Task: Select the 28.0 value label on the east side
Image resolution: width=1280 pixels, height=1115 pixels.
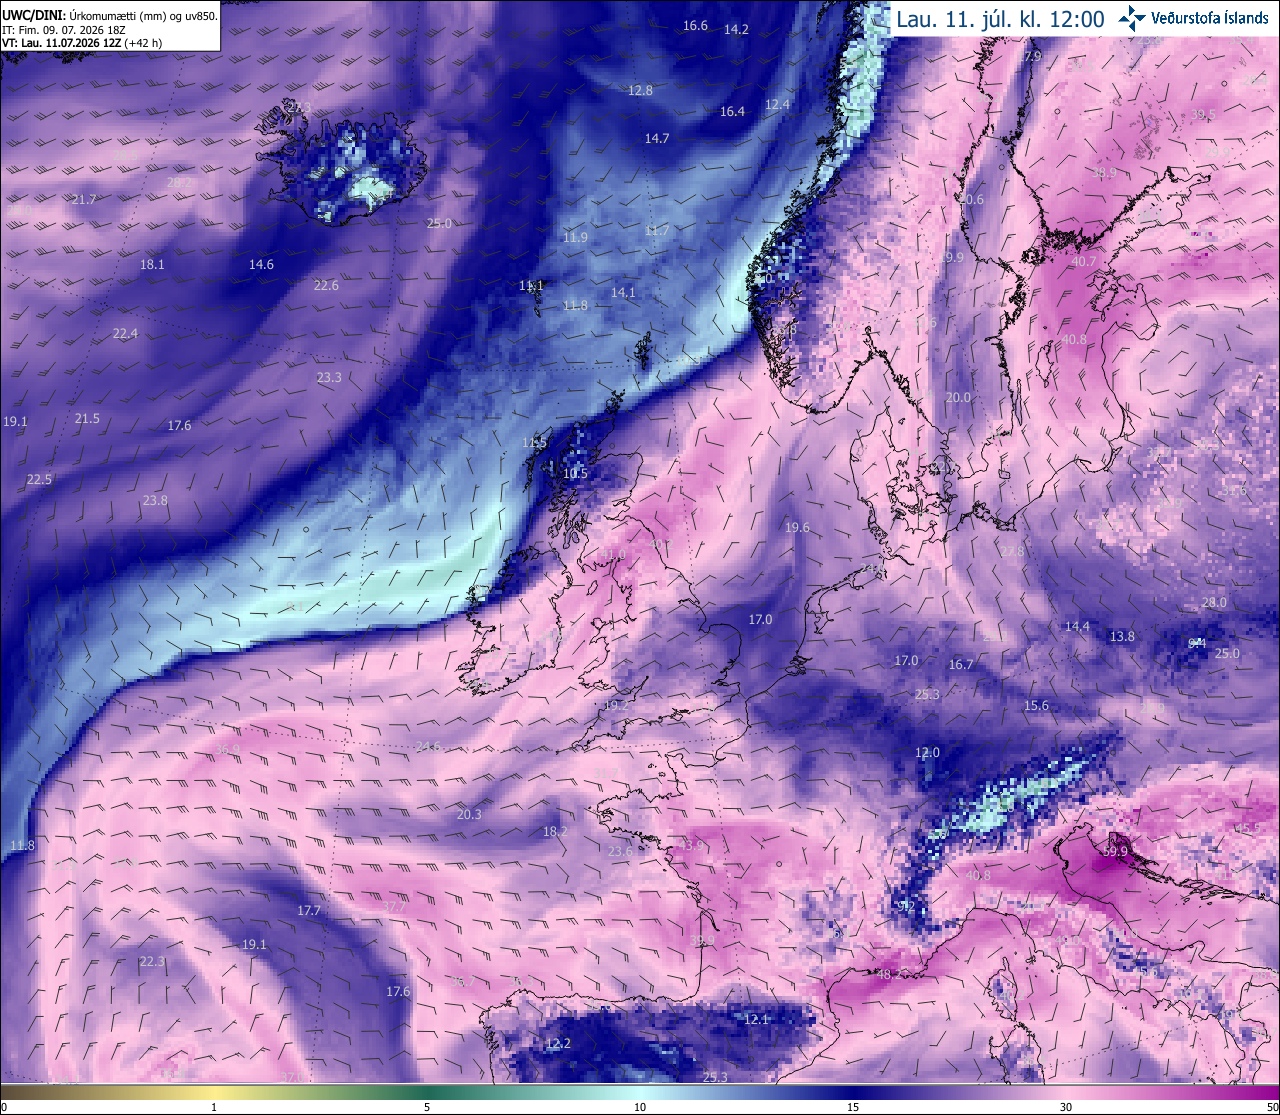Action: pos(1214,602)
